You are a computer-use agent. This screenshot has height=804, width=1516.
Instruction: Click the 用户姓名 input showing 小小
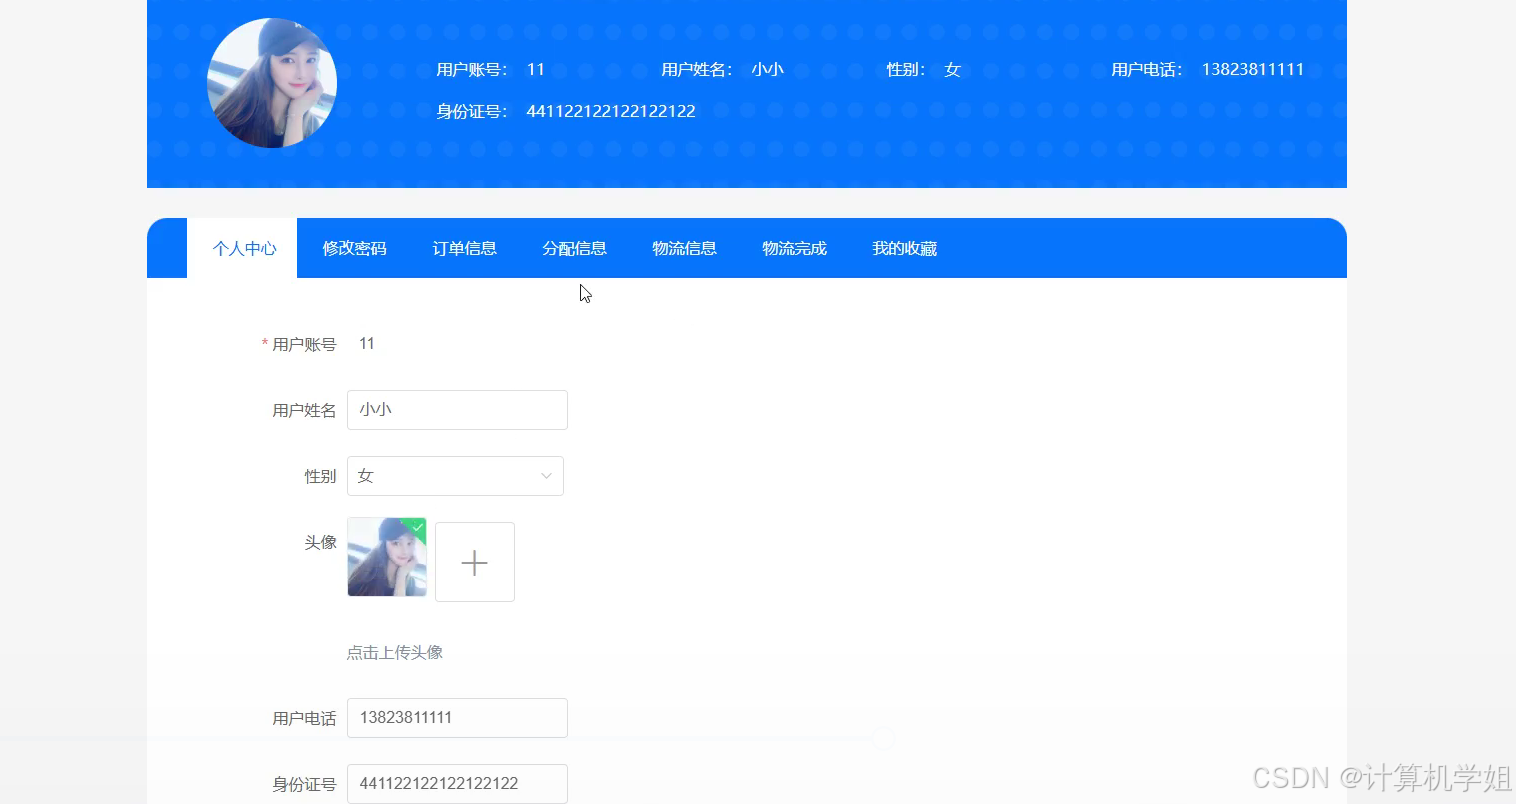pos(457,410)
